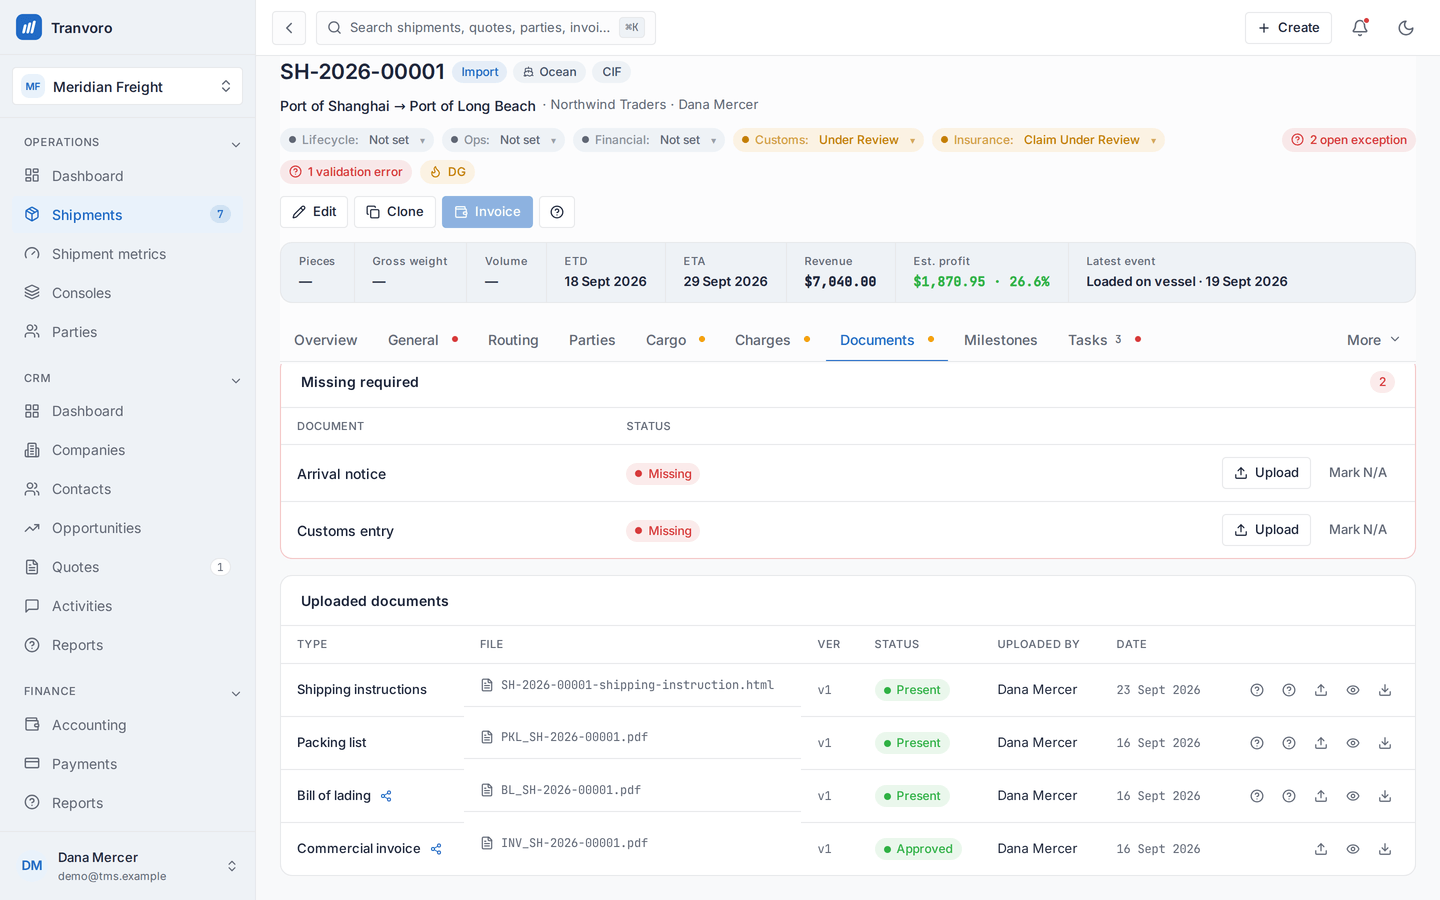
Task: Download the Commercial invoice file
Action: click(x=1385, y=849)
